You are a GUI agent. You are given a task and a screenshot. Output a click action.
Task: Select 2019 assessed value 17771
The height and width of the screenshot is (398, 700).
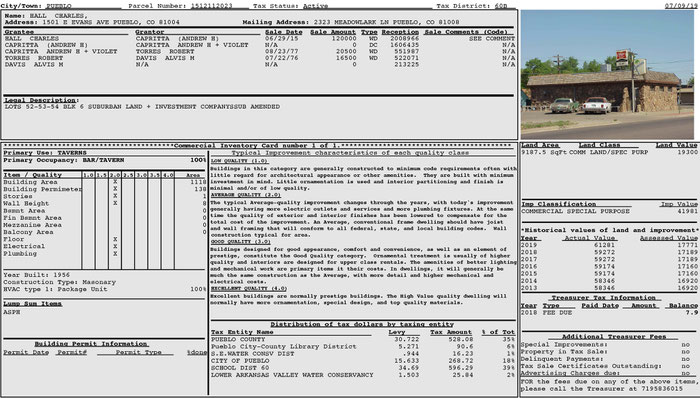pos(687,245)
